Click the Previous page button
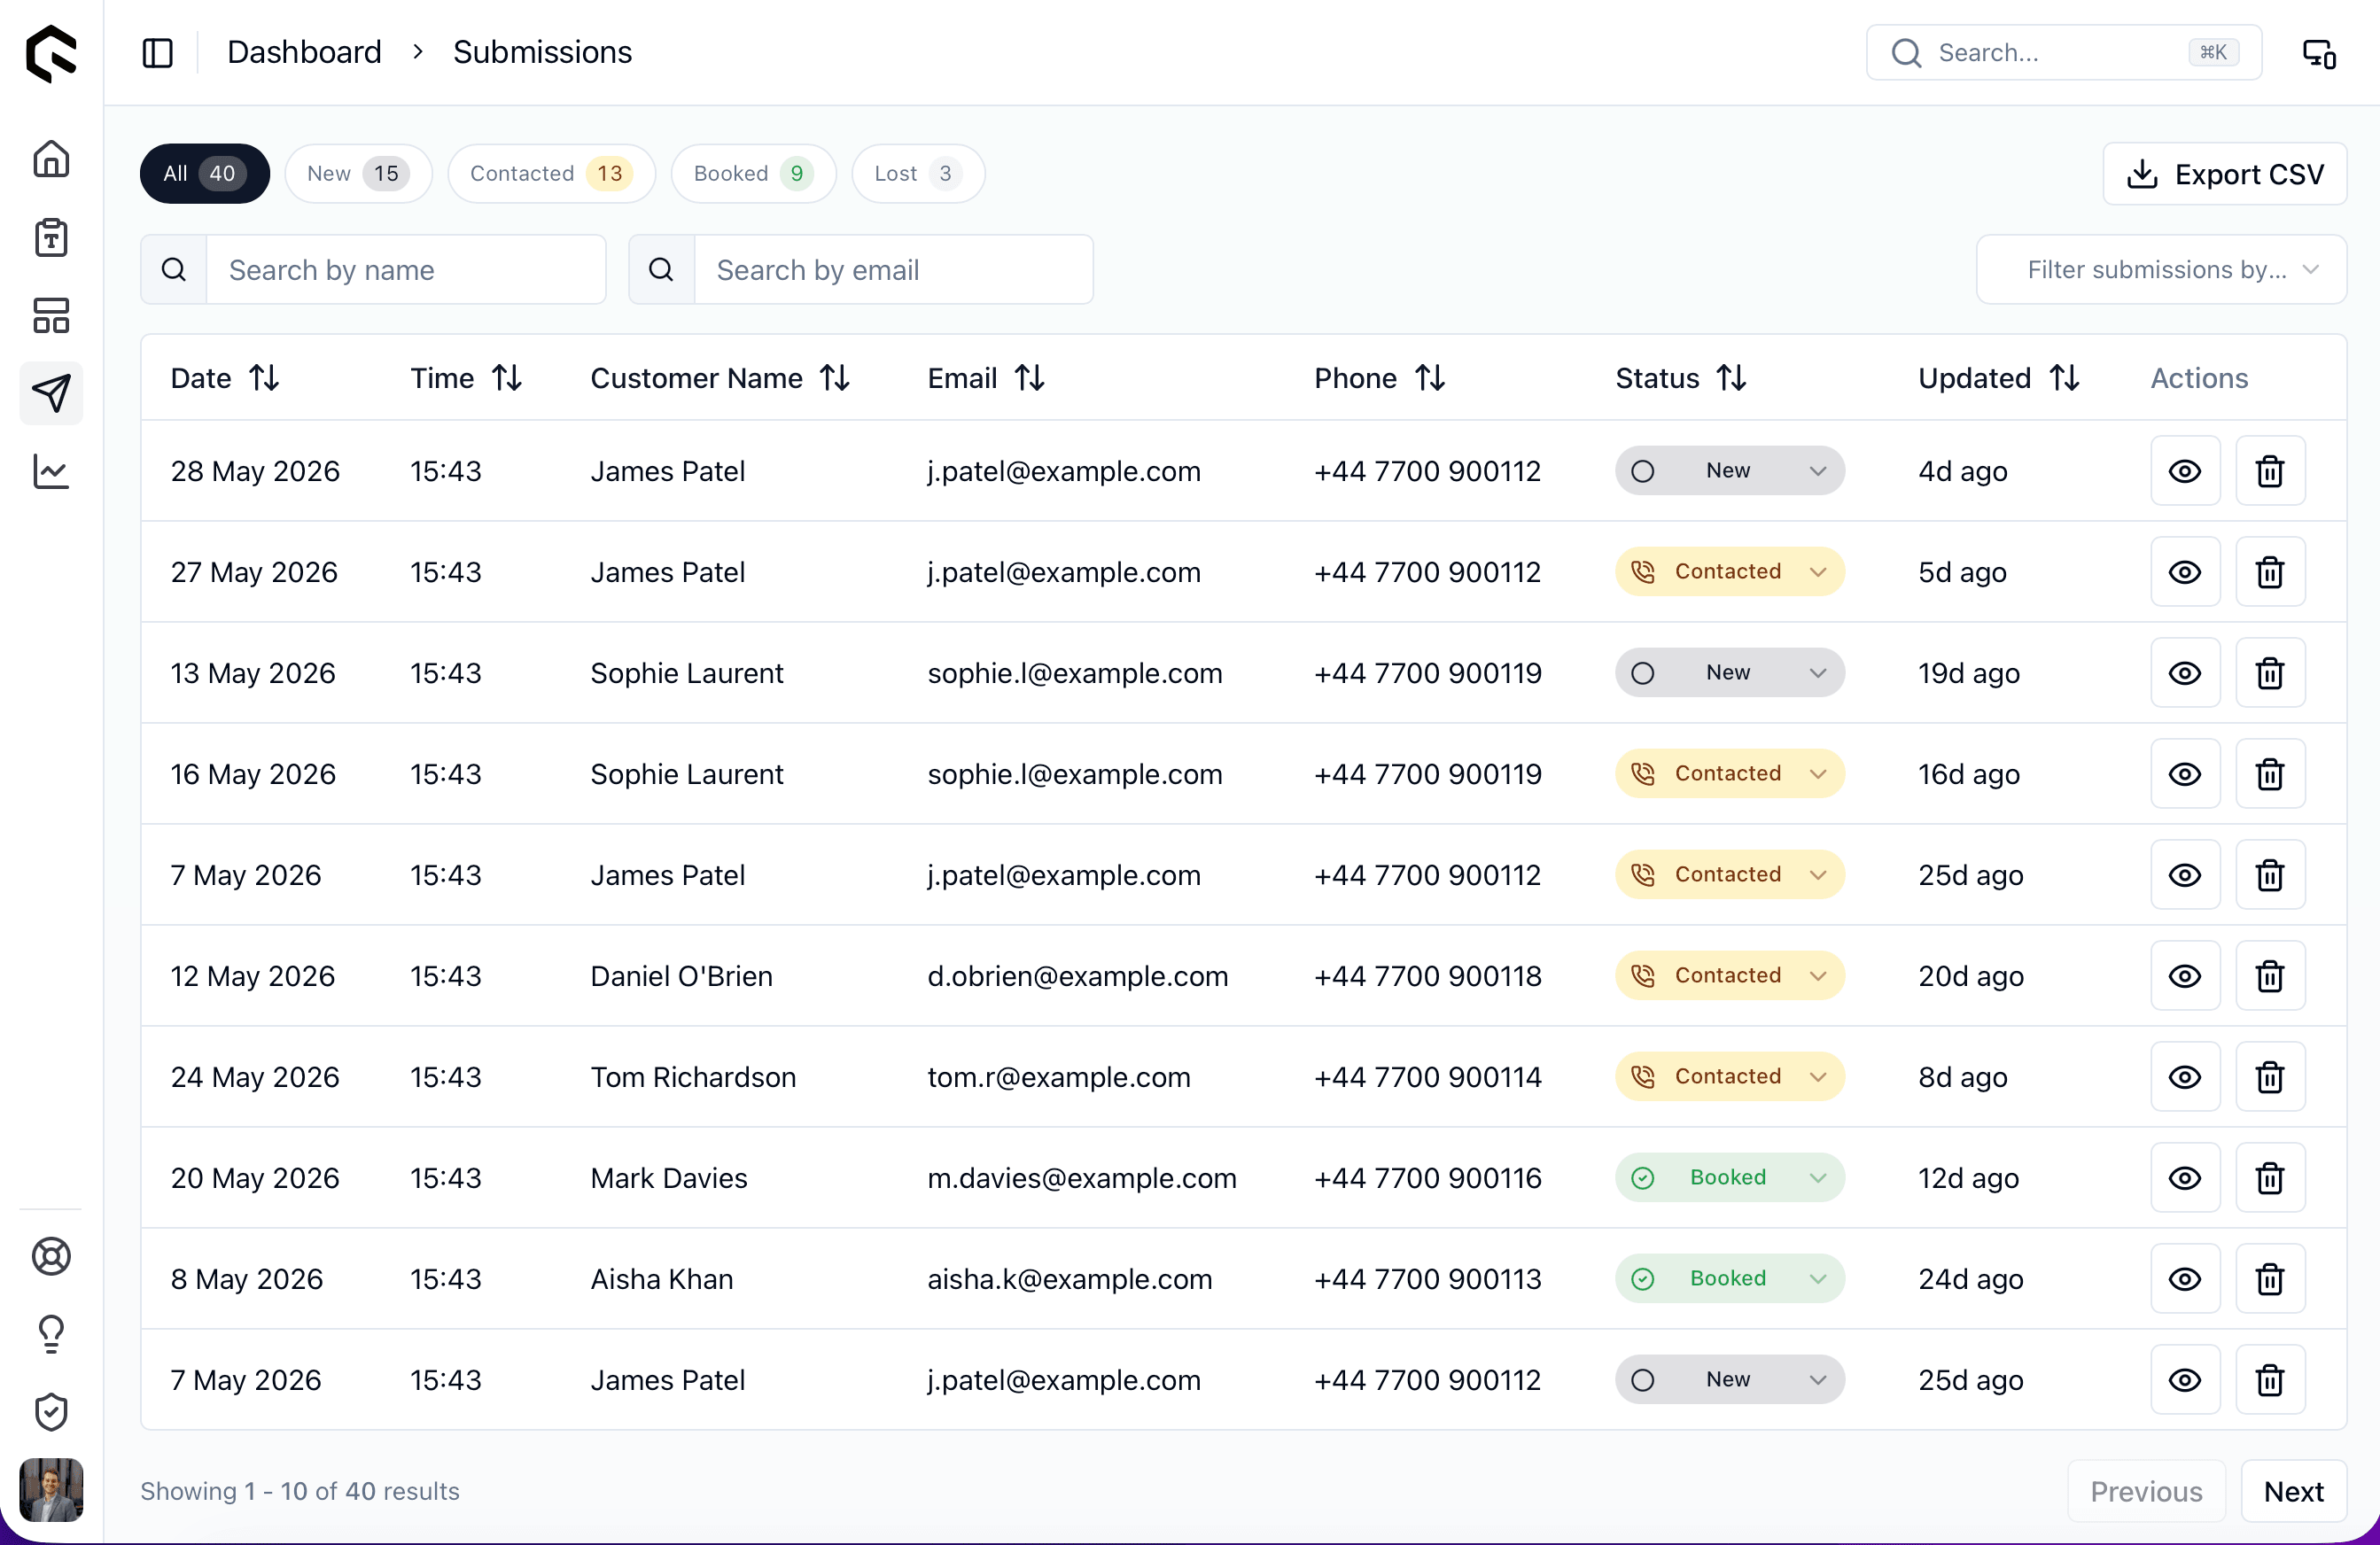The height and width of the screenshot is (1545, 2380). [x=2146, y=1491]
